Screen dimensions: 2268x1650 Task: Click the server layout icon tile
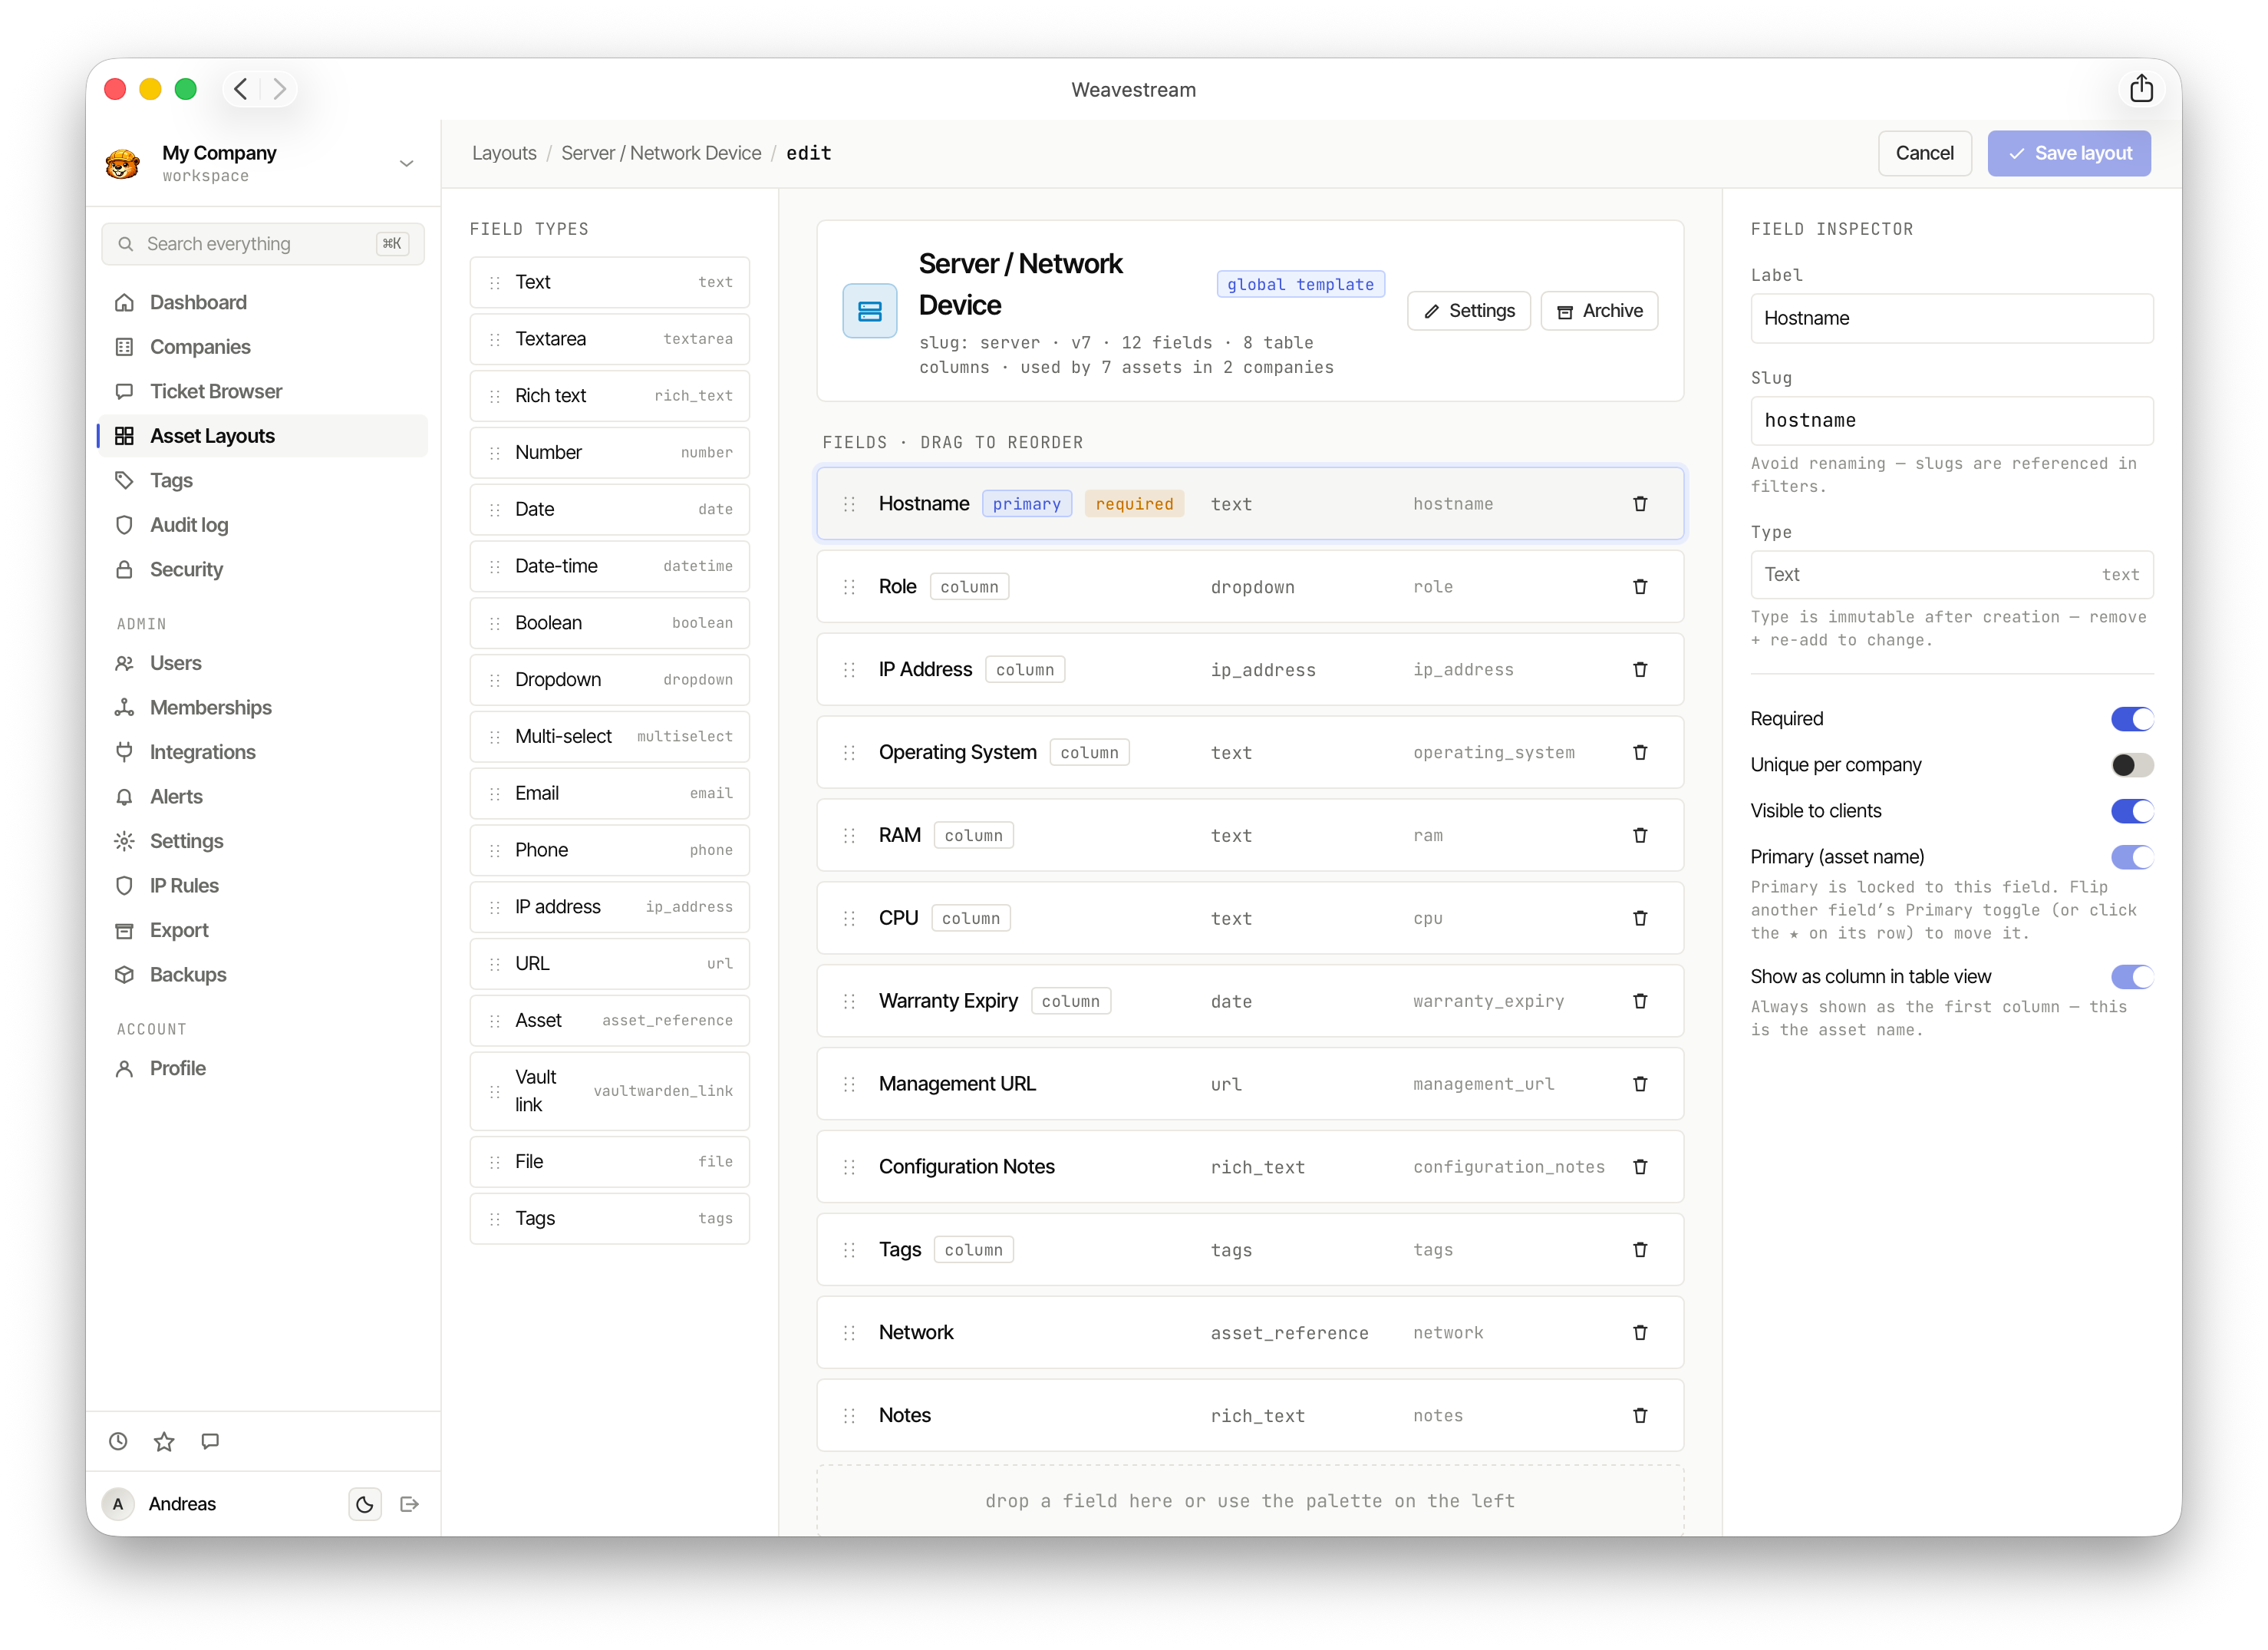(x=869, y=311)
